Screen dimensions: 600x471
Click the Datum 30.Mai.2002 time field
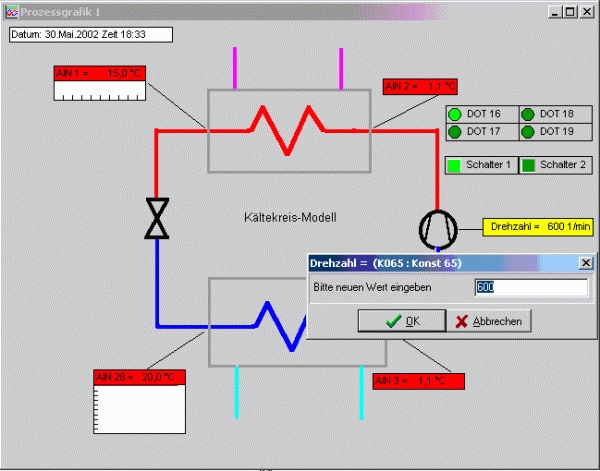click(x=91, y=34)
